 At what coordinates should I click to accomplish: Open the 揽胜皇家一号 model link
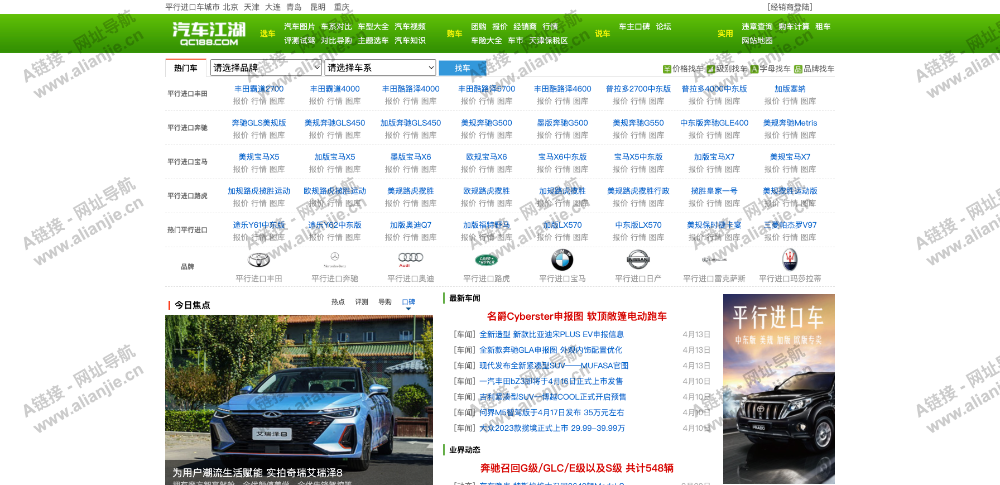click(x=714, y=190)
